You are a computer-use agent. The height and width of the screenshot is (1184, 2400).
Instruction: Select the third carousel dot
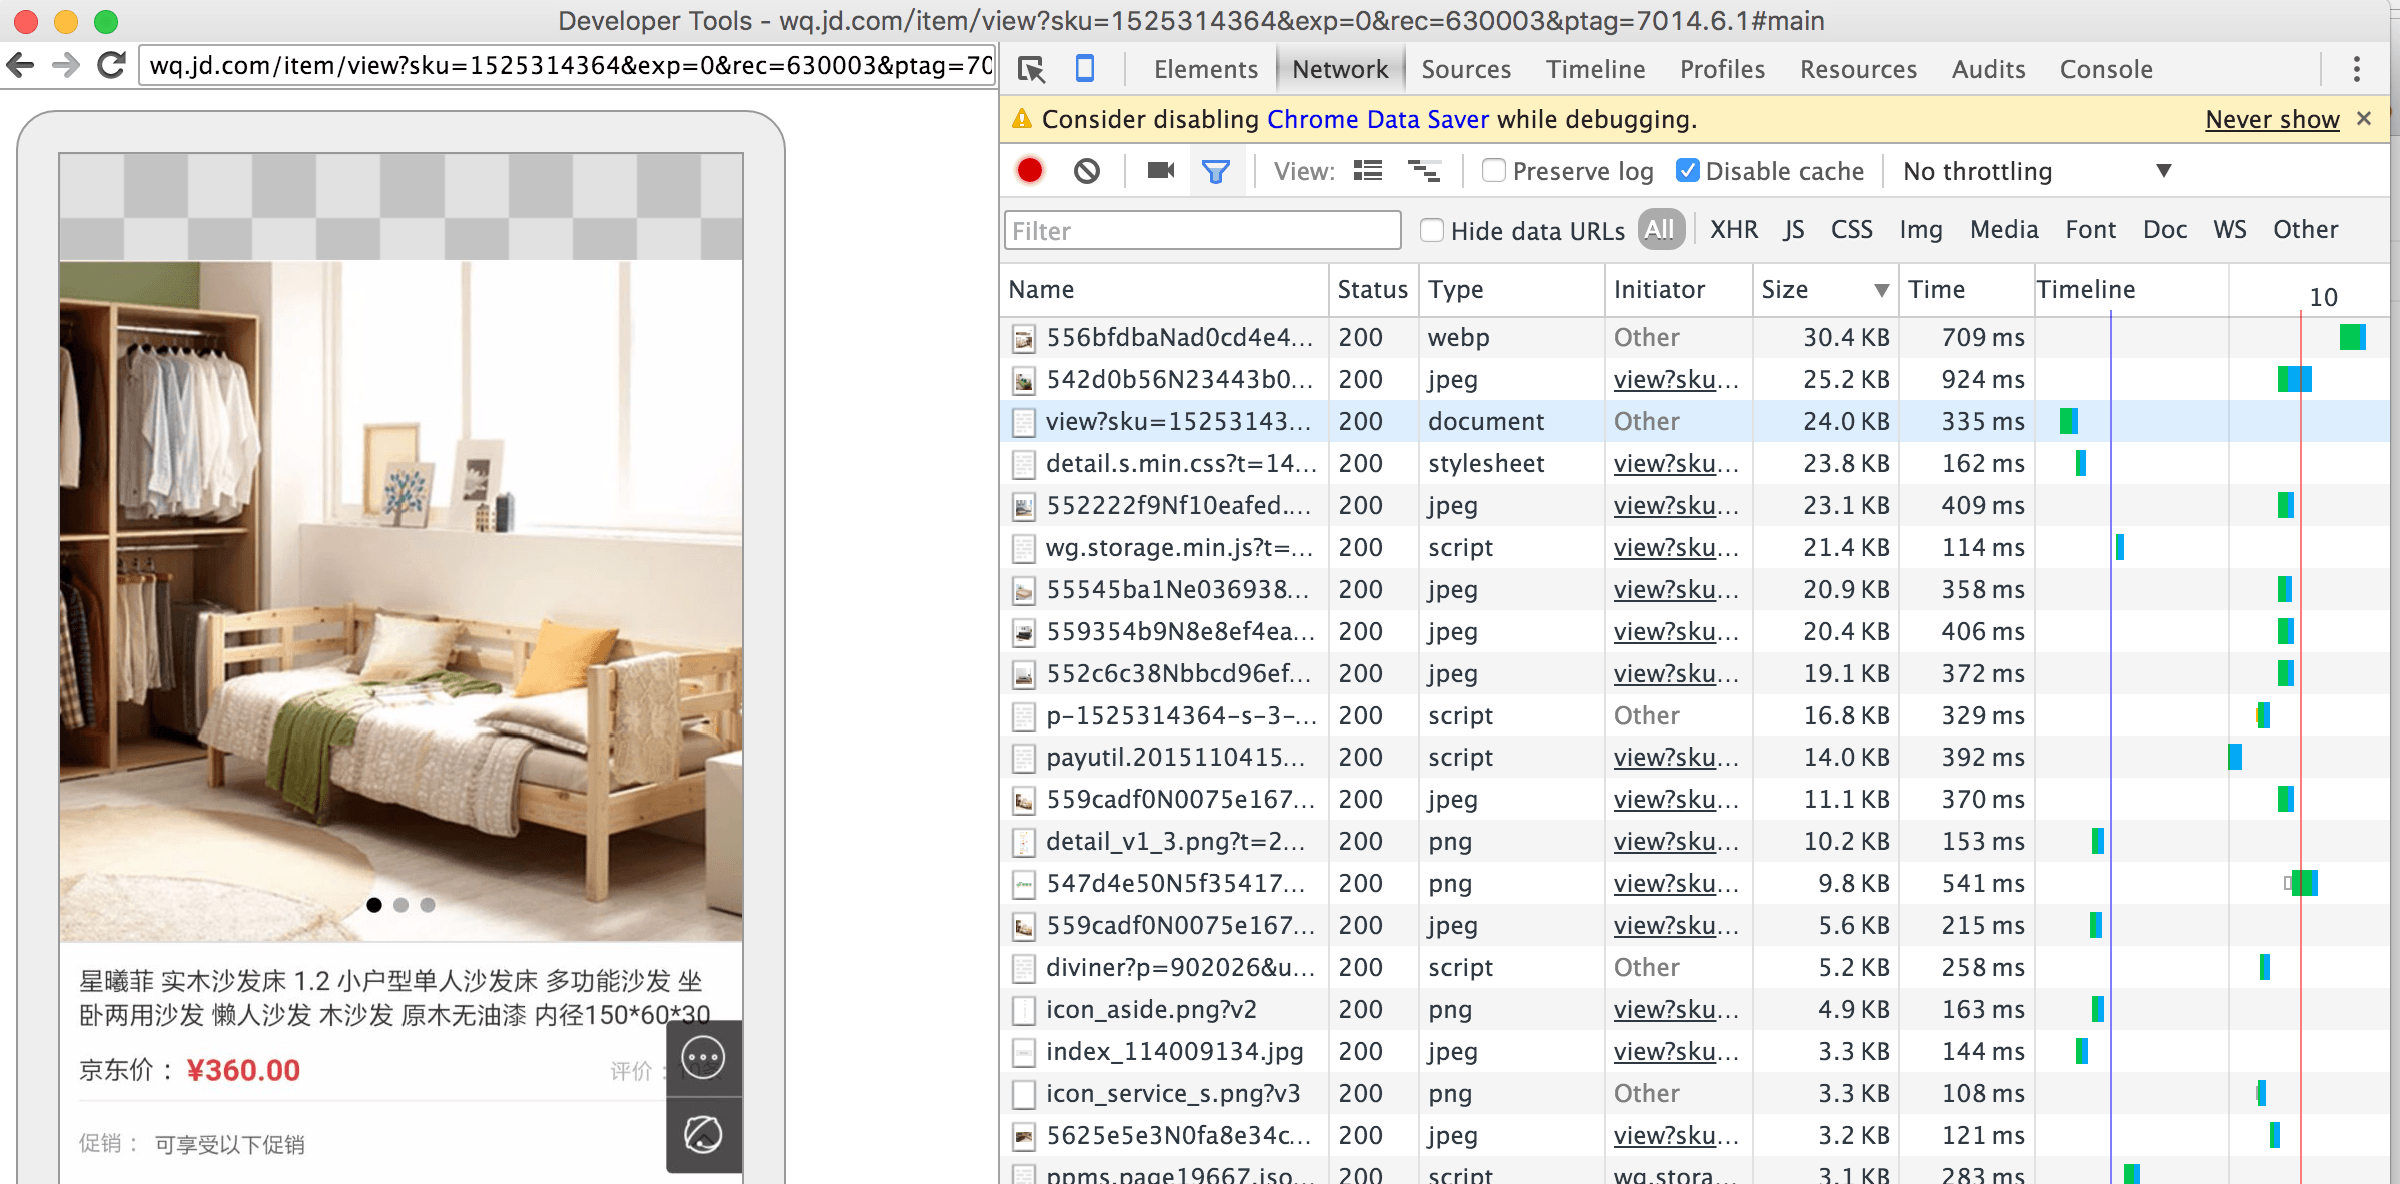pyautogui.click(x=428, y=905)
